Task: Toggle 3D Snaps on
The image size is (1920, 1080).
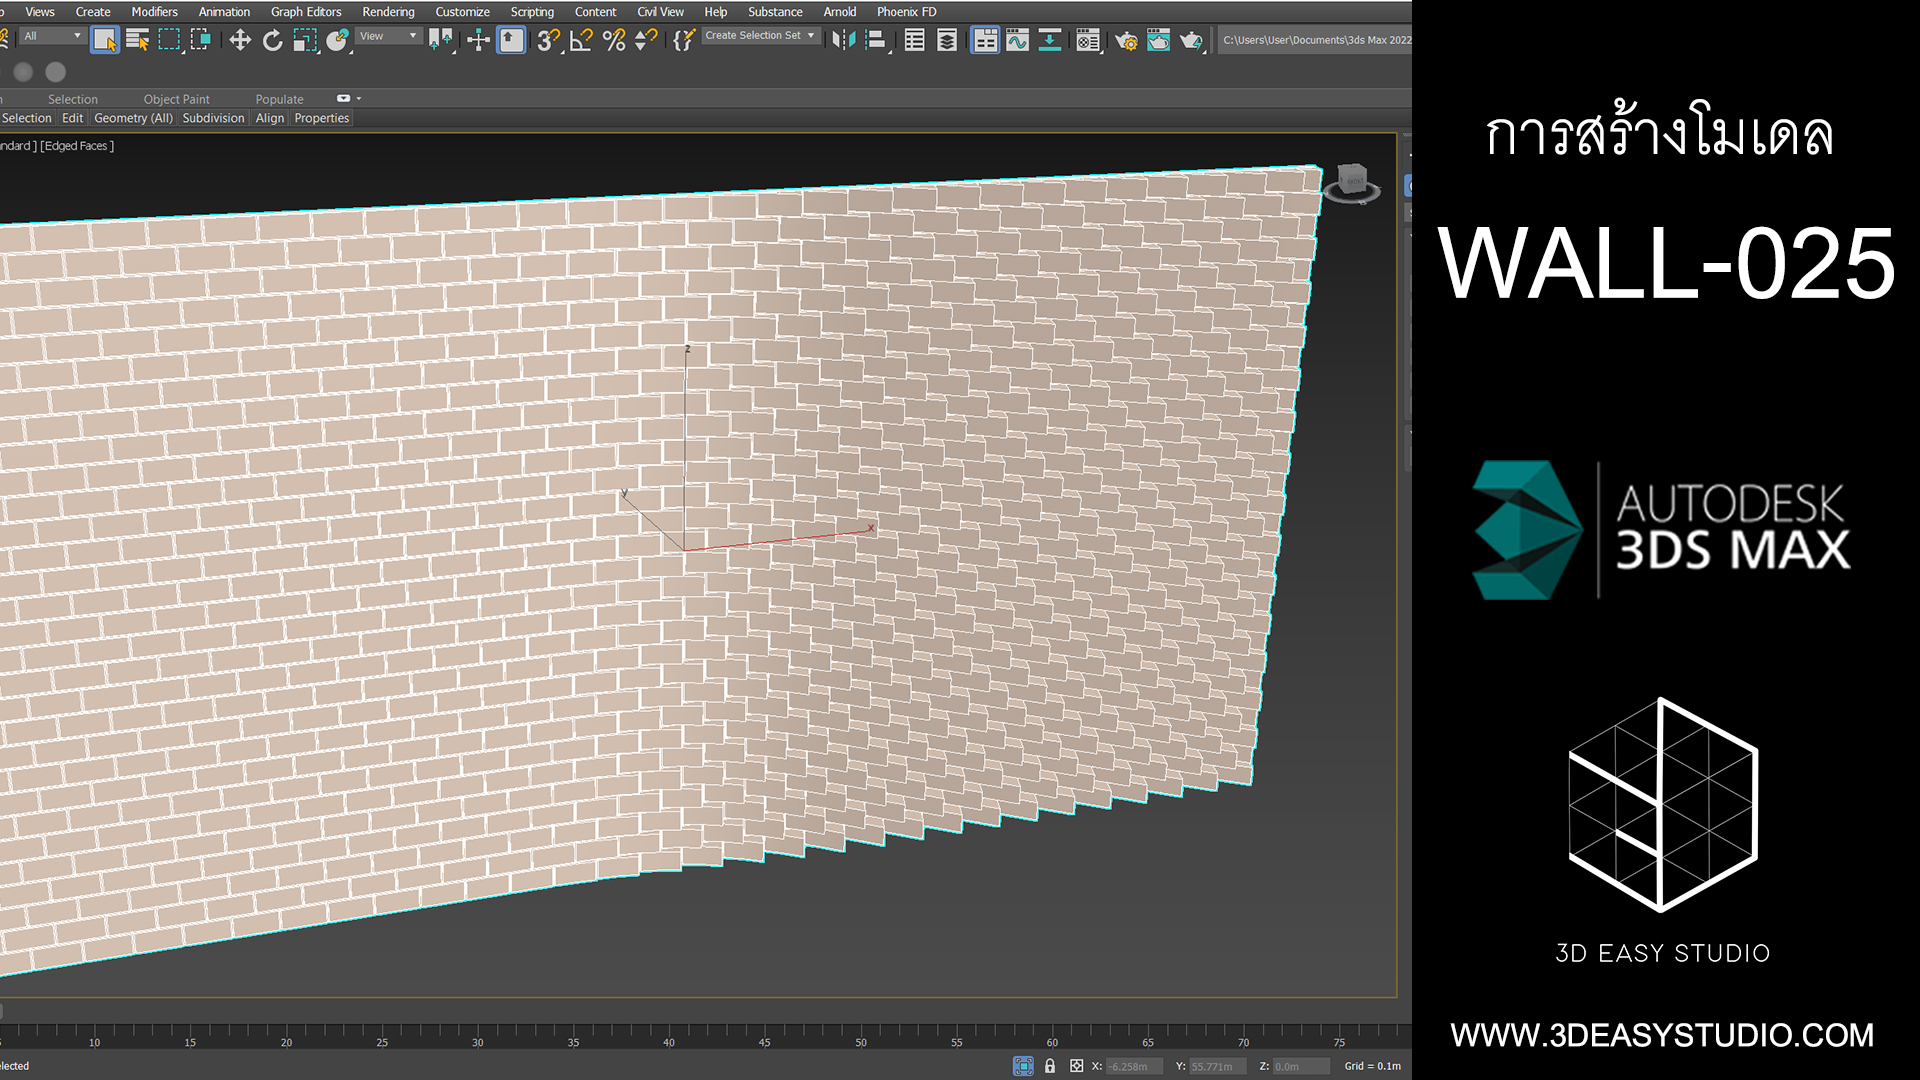Action: coord(546,40)
